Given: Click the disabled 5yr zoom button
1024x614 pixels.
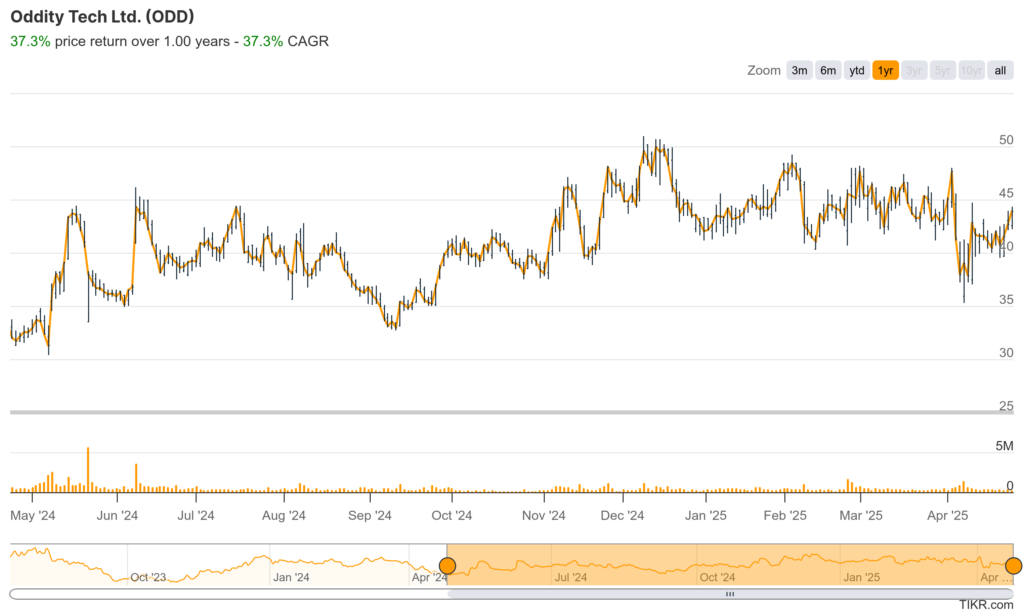Looking at the screenshot, I should [943, 71].
